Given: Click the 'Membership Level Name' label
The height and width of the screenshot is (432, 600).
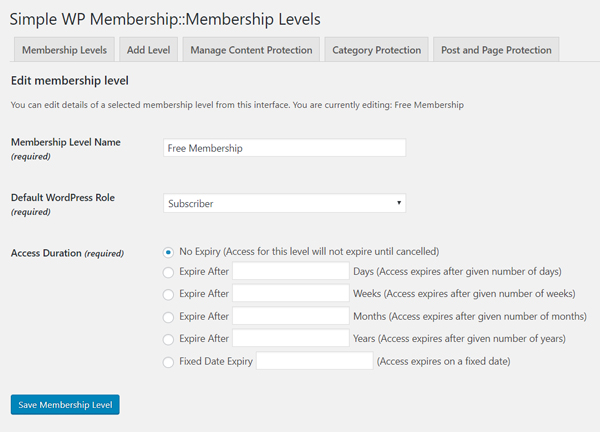Looking at the screenshot, I should pyautogui.click(x=66, y=142).
